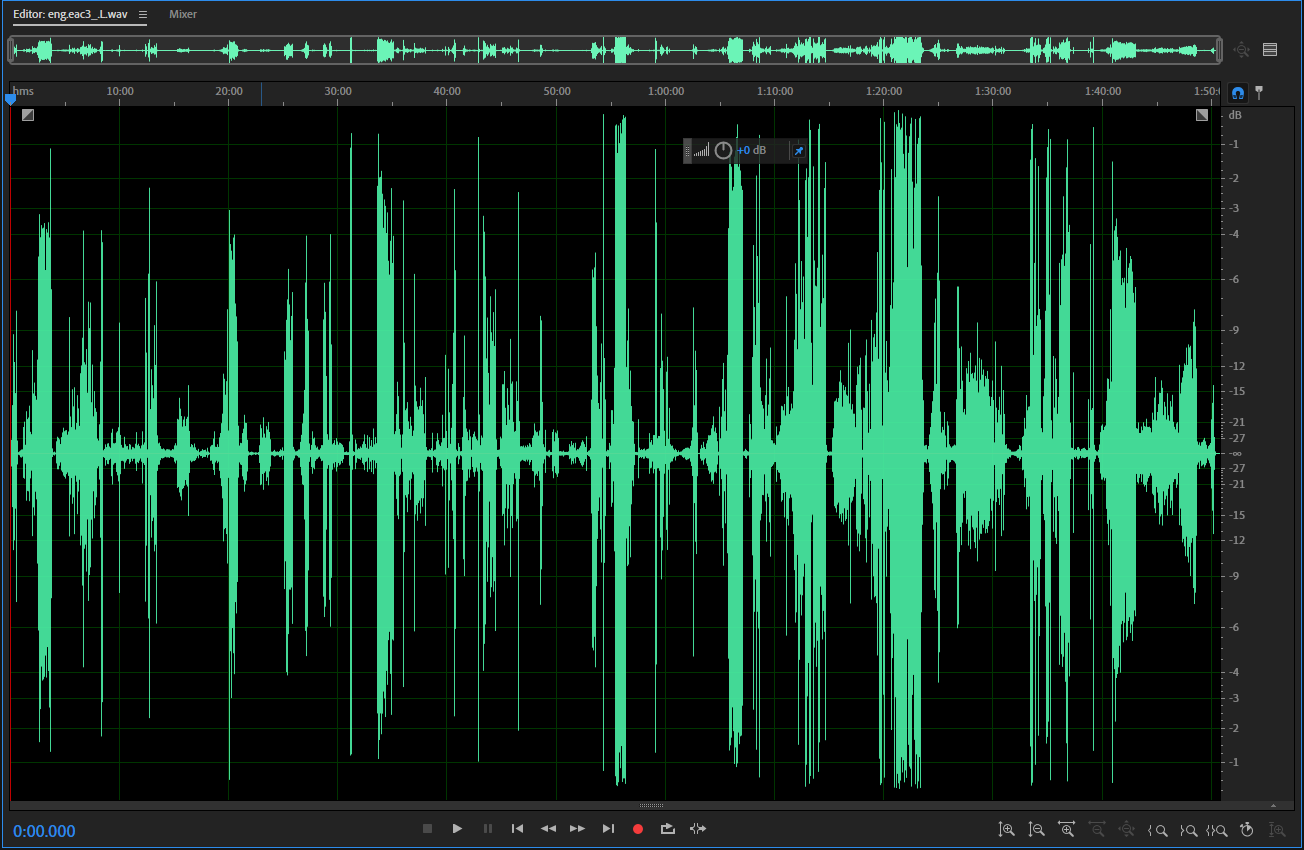Viewport: 1304px width, 850px height.
Task: Zoom in amplitude
Action: point(1007,830)
